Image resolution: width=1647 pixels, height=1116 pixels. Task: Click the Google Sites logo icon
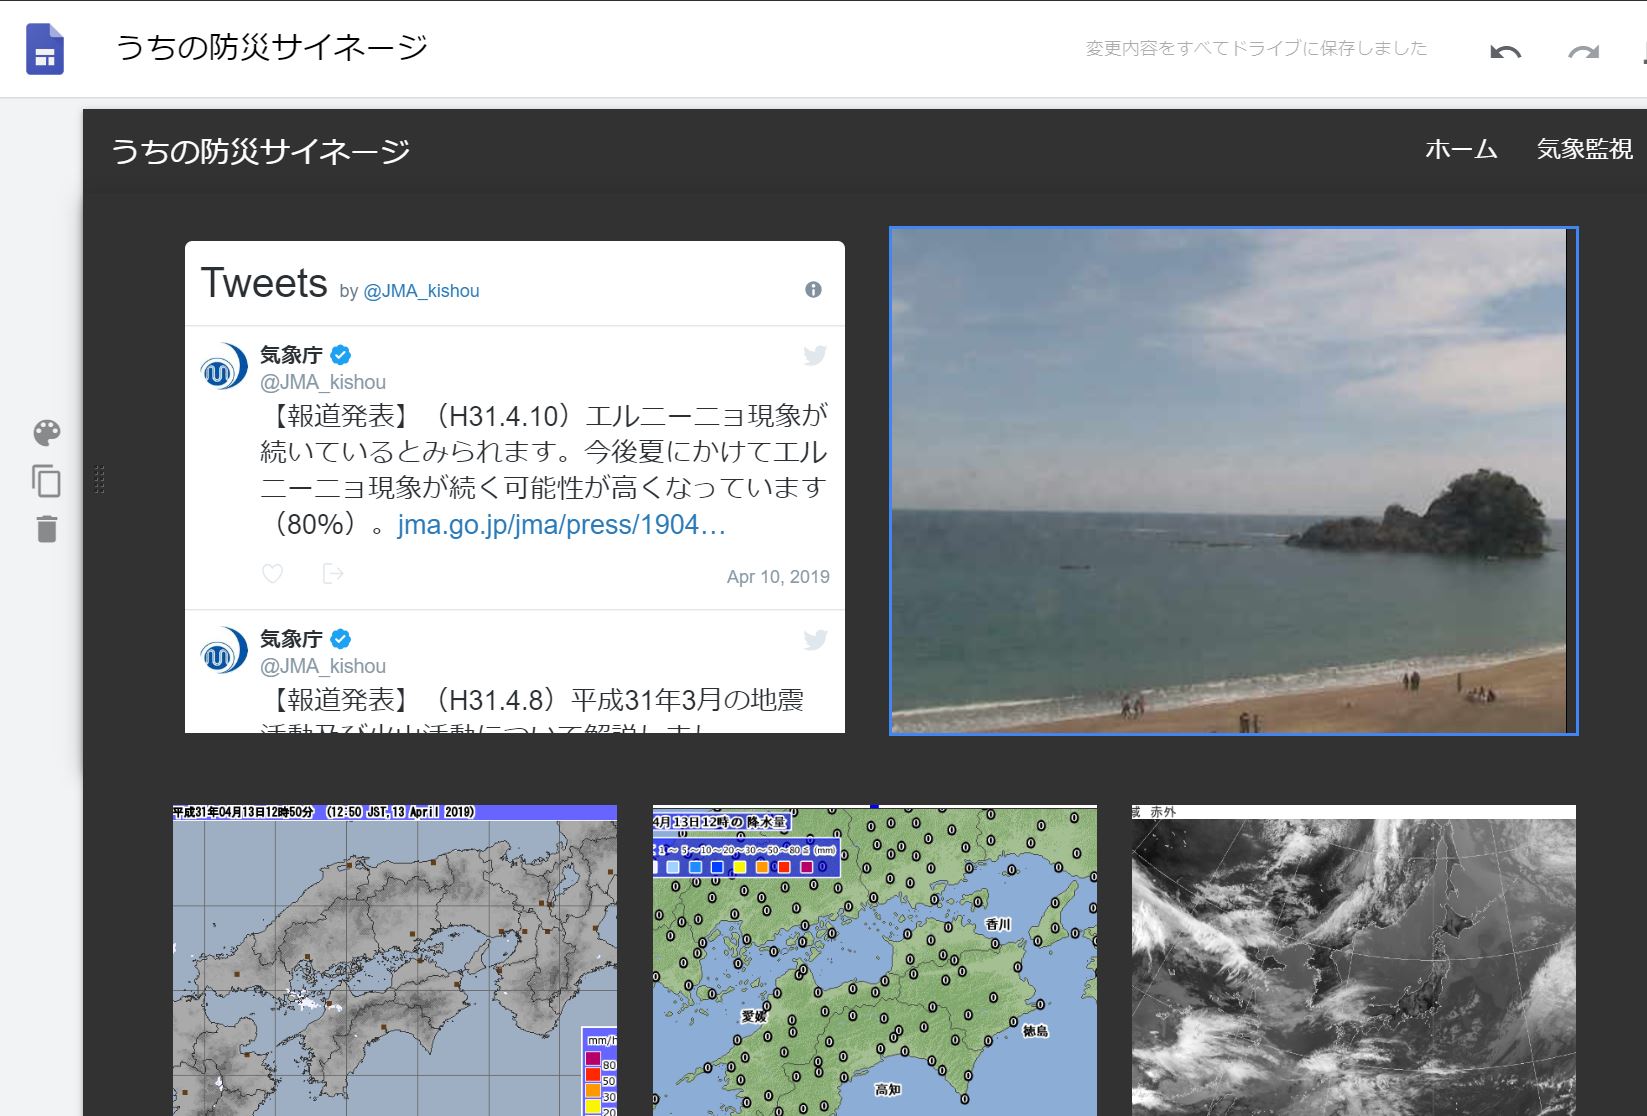45,48
